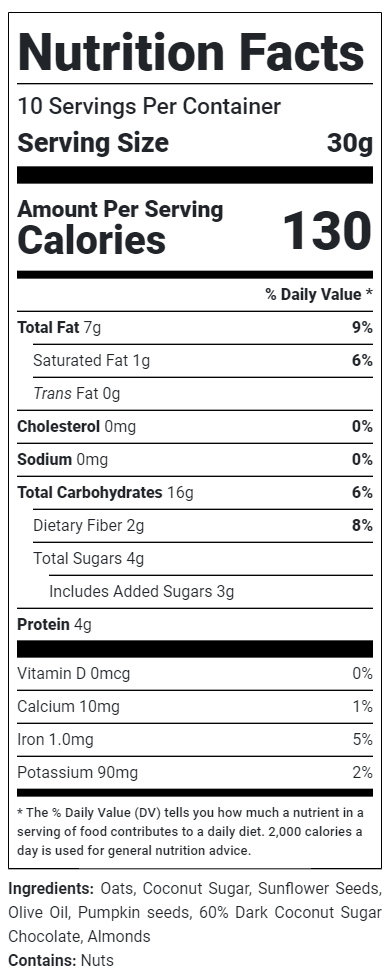Screen dimensions: 390x978
Task: Select the Cholesterol 0mg row
Action: click(x=195, y=427)
